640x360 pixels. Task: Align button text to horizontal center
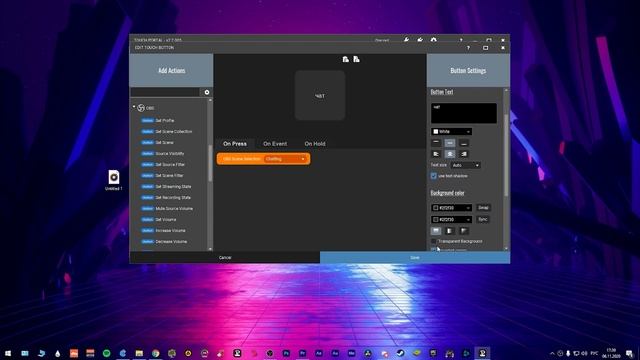(450, 154)
